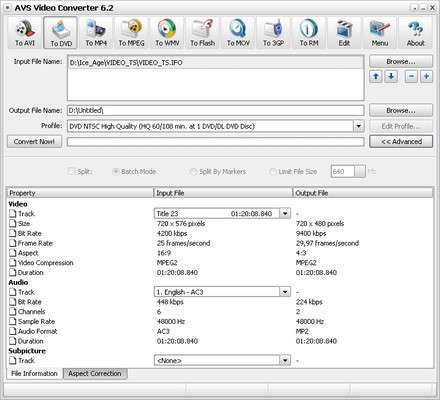This screenshot has width=440, height=400.
Task: Click the output audio format MP2
Action: pos(302,331)
